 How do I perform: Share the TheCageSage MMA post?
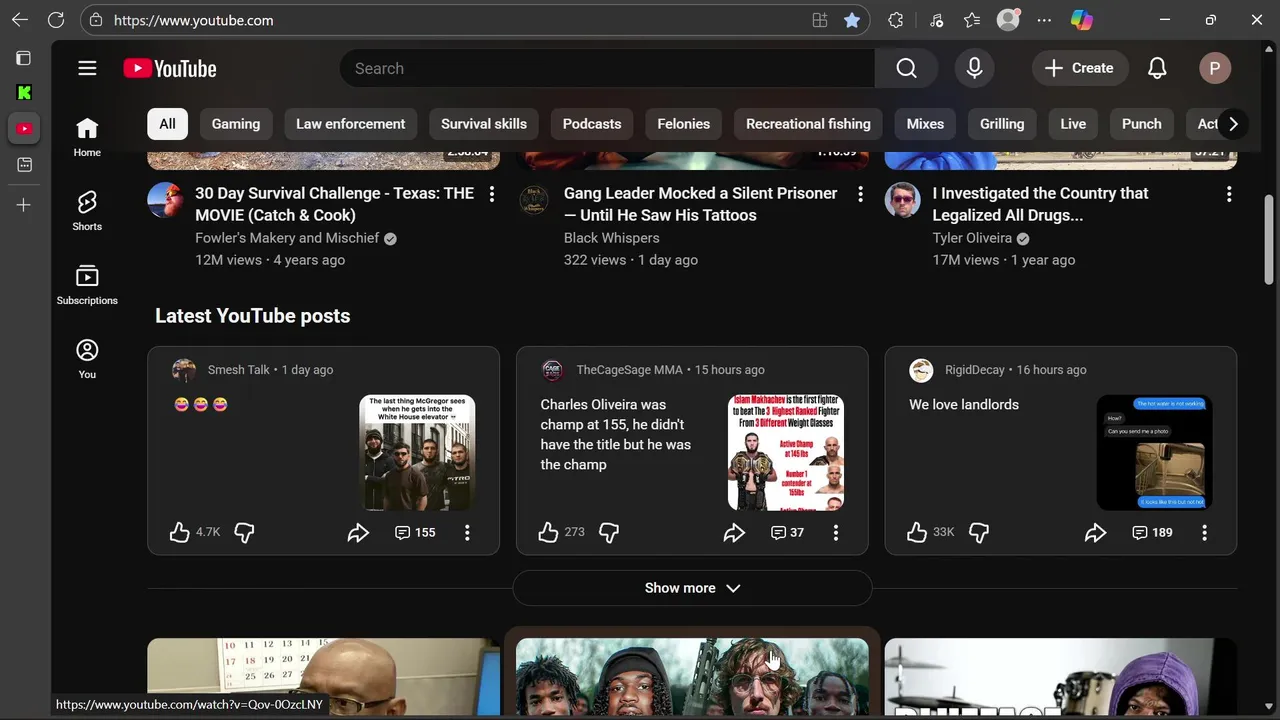coord(734,533)
